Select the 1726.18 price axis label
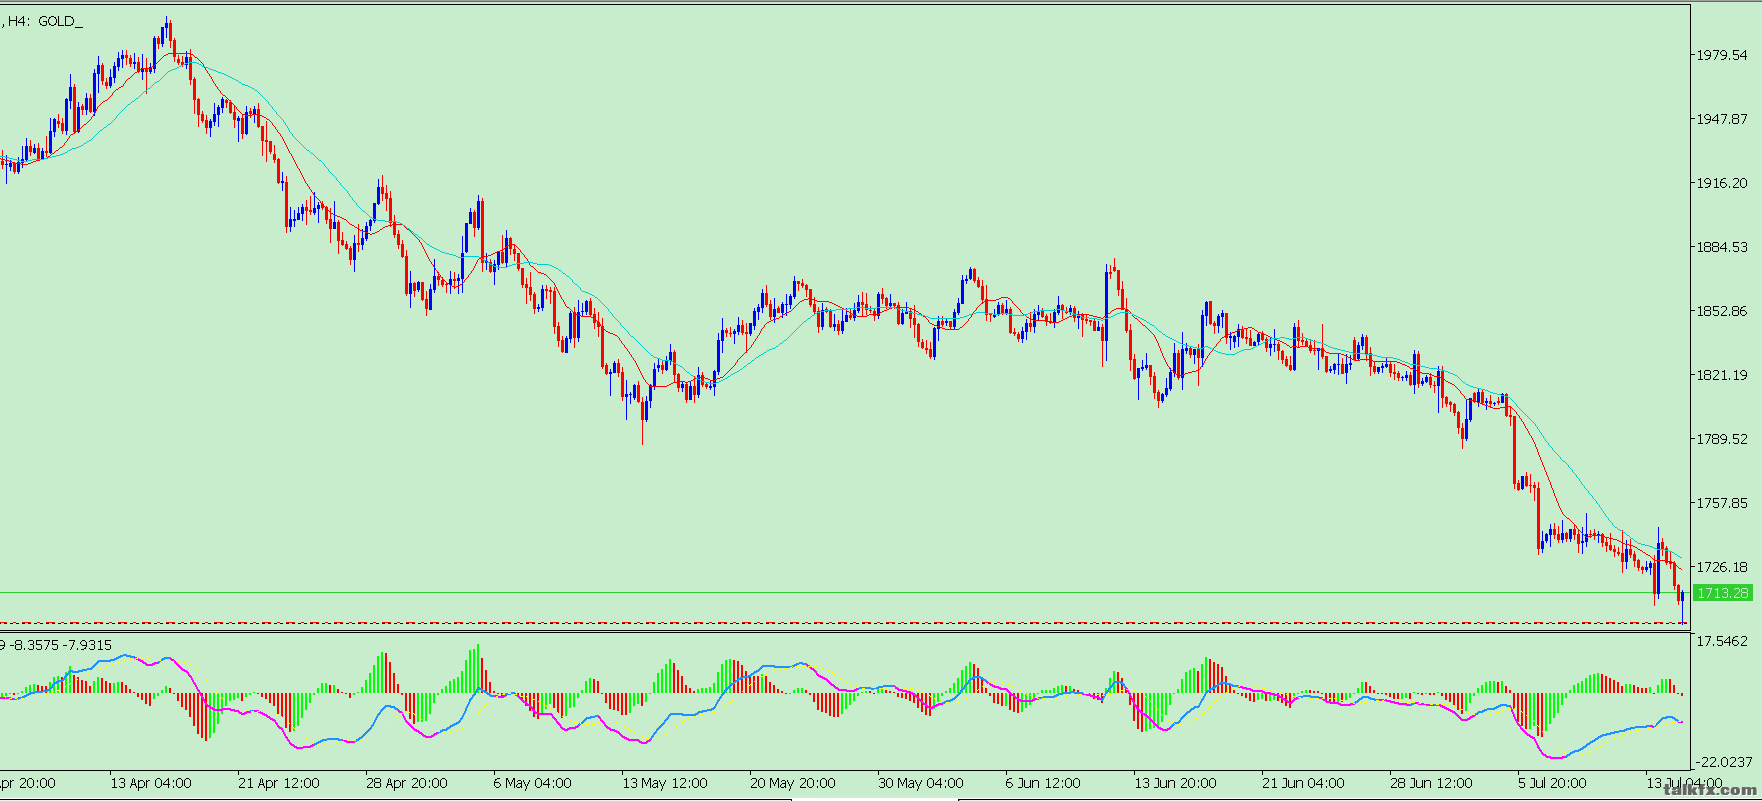 (x=1723, y=567)
